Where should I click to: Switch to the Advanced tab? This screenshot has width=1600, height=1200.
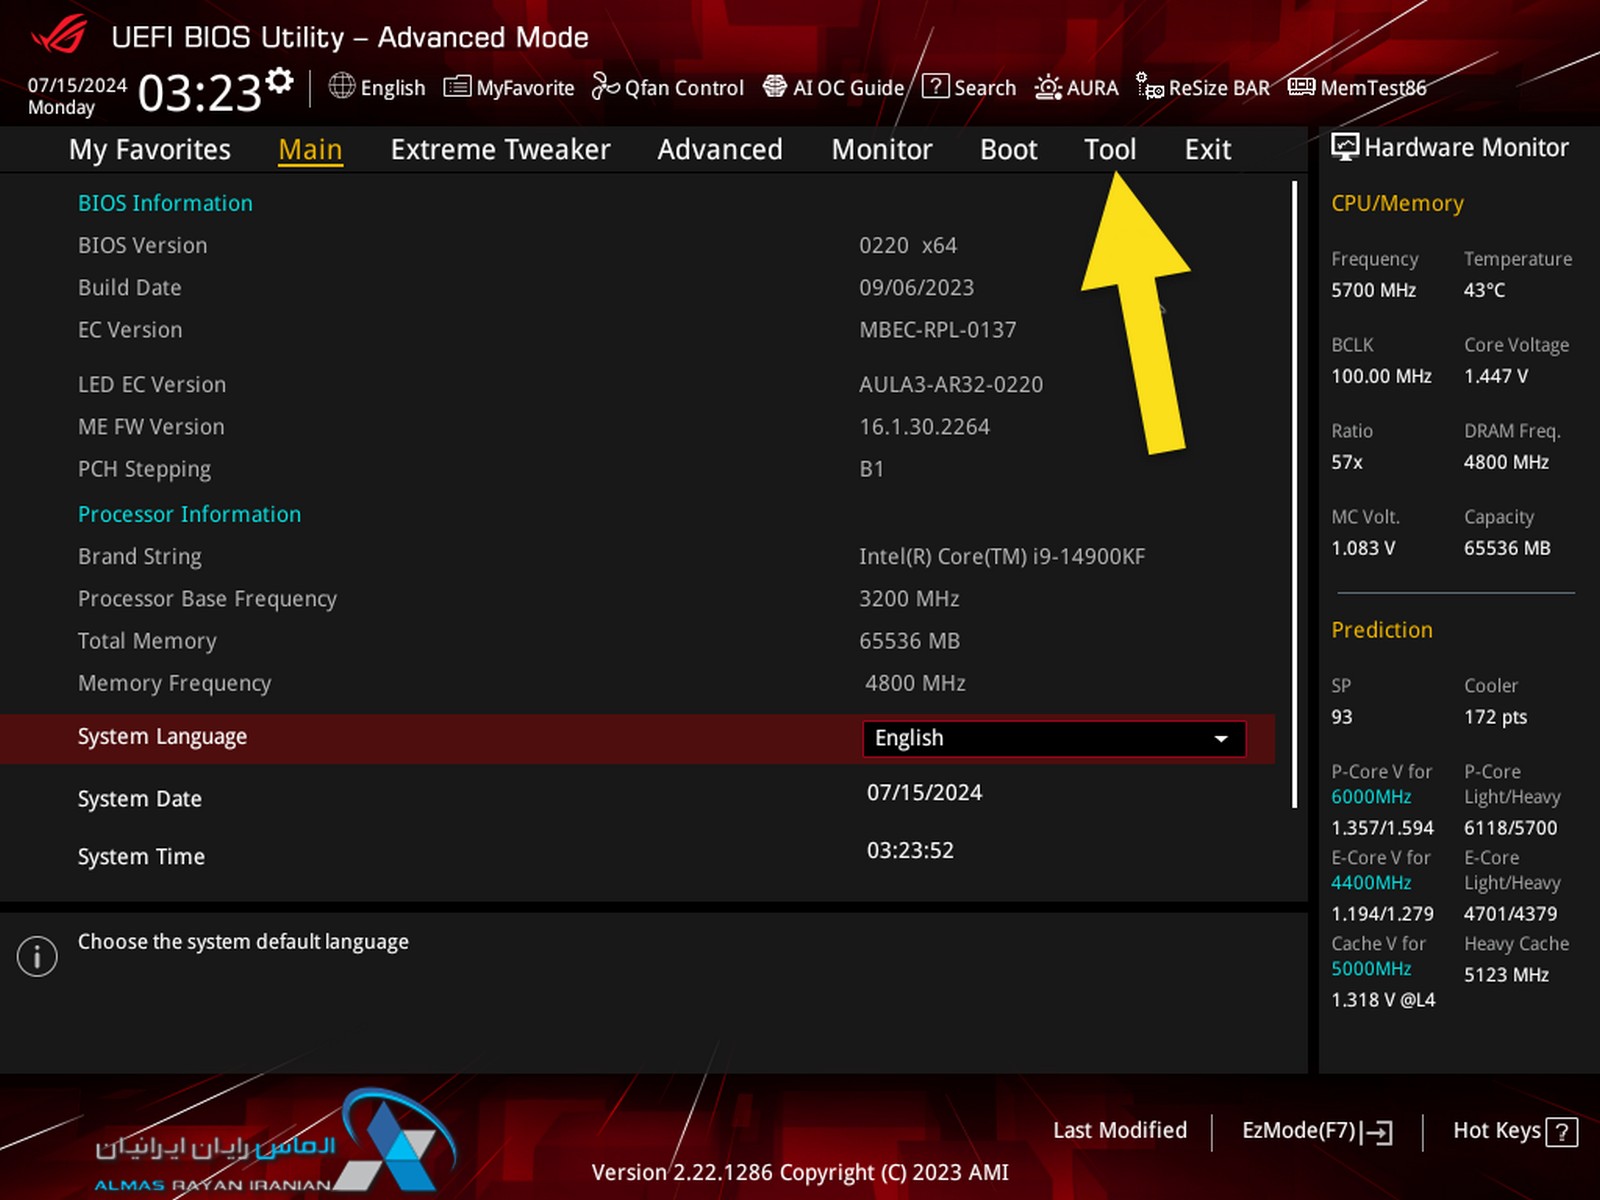(720, 150)
